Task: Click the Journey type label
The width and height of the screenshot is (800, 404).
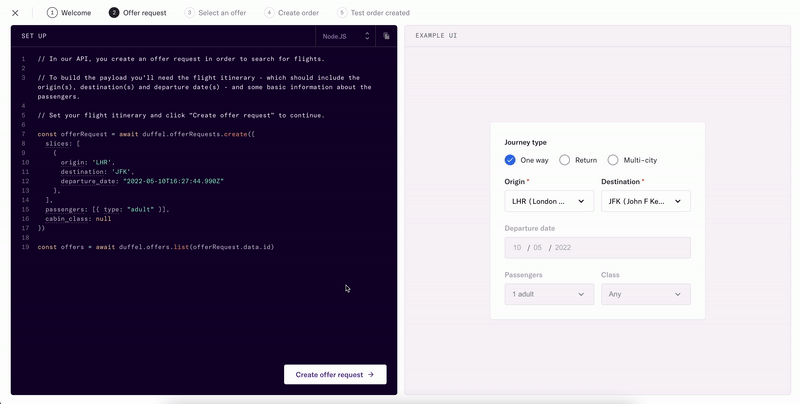Action: 526,142
